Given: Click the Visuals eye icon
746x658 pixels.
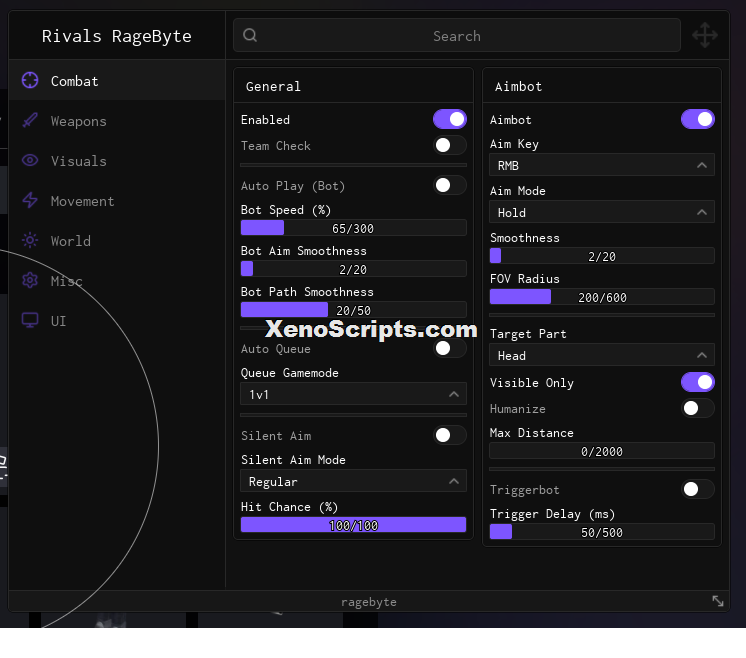Looking at the screenshot, I should (30, 160).
